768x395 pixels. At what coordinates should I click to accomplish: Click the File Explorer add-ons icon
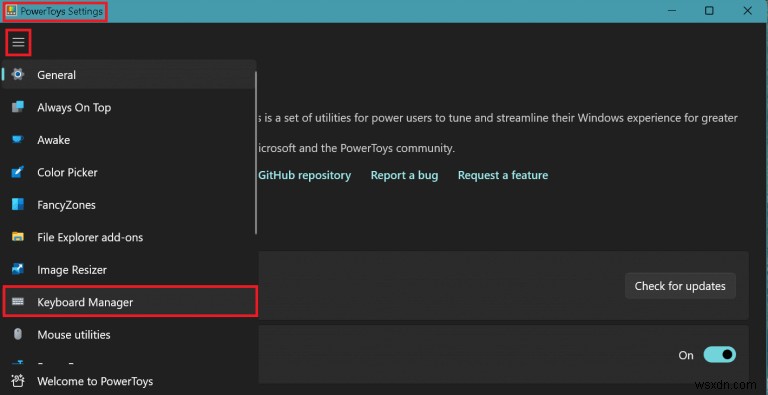18,237
